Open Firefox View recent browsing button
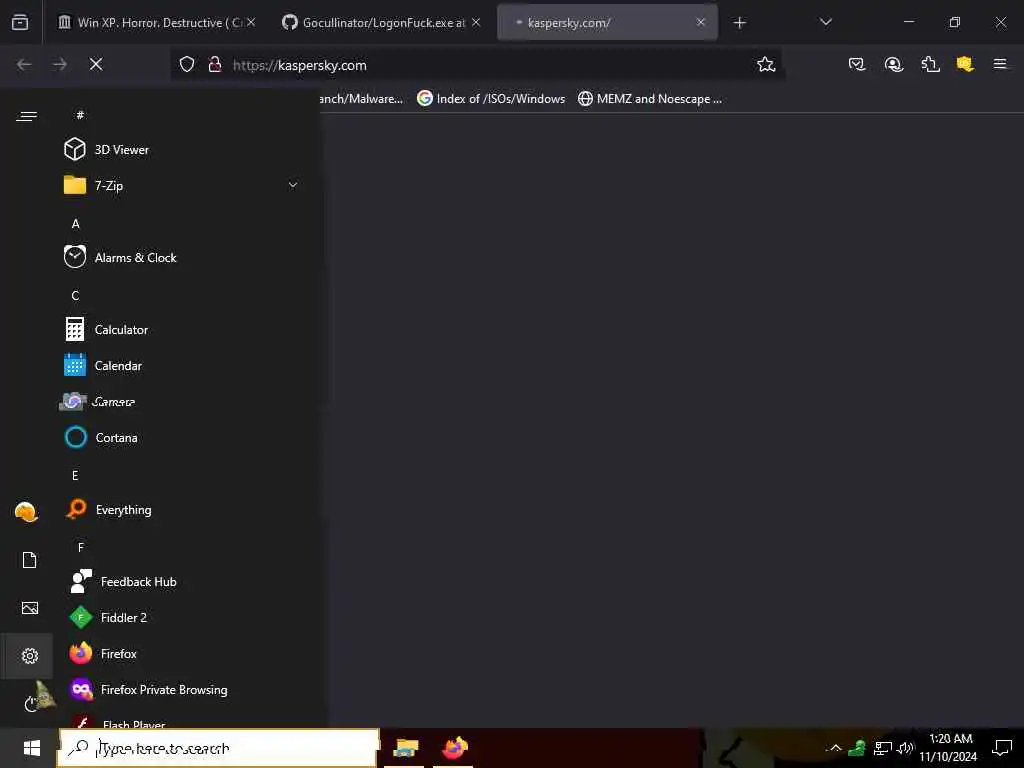This screenshot has width=1024, height=768. (20, 22)
